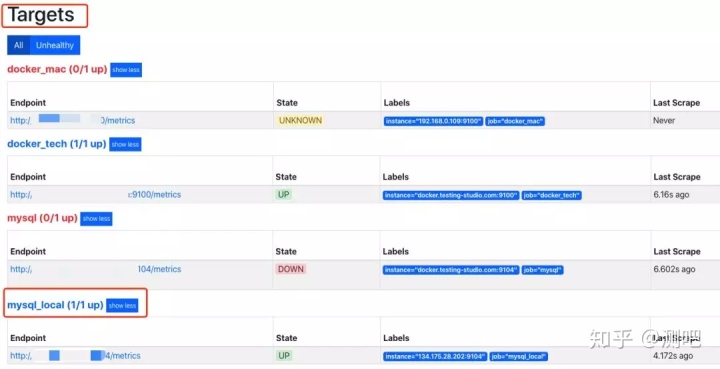
Task: Show only Unhealthy targets
Action: tap(55, 45)
